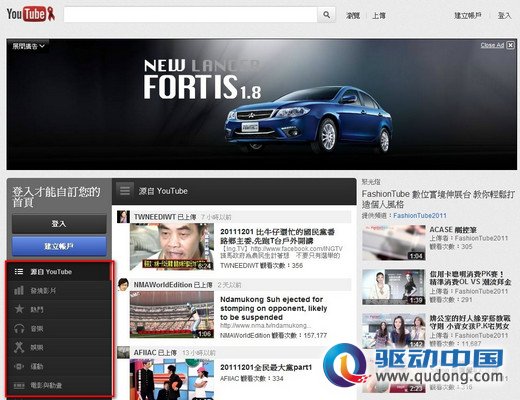Viewport: 520px width, 400px height.
Task: Click the blue 建立帳戶 sidebar button
Action: click(59, 246)
